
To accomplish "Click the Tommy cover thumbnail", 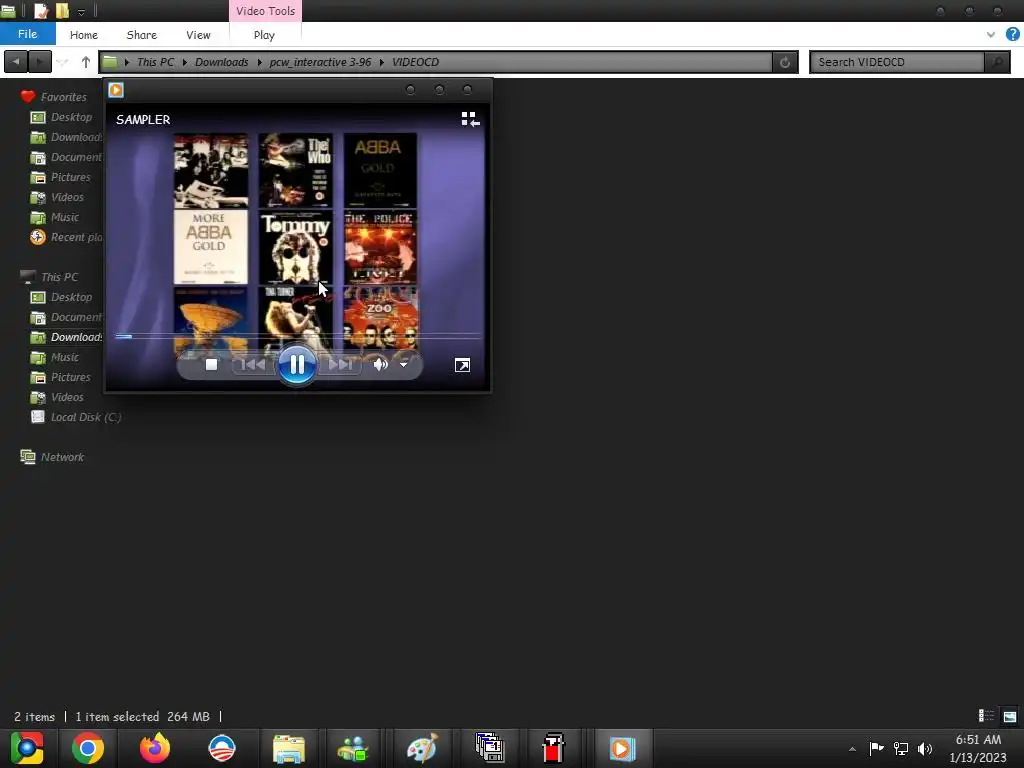I will point(295,247).
